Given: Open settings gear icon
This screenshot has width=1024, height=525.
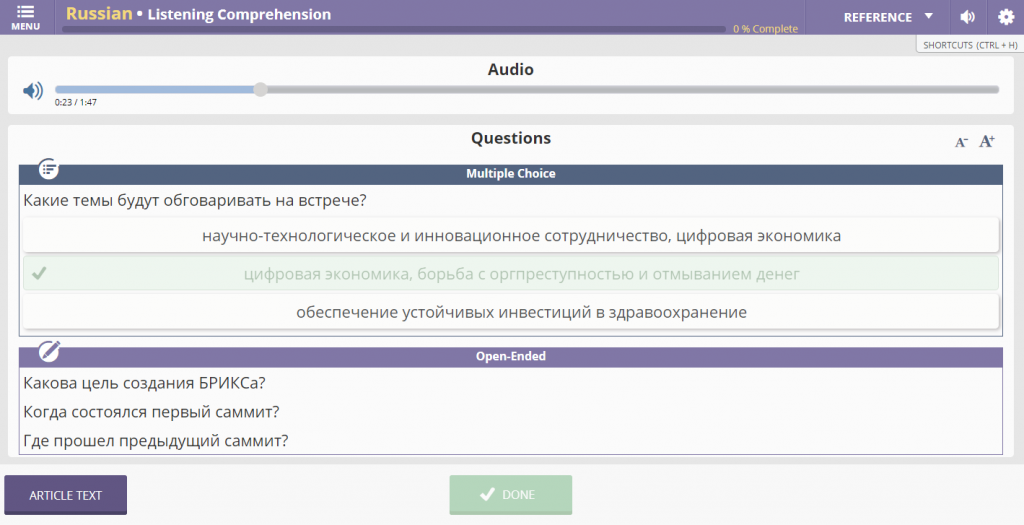Looking at the screenshot, I should 1005,17.
